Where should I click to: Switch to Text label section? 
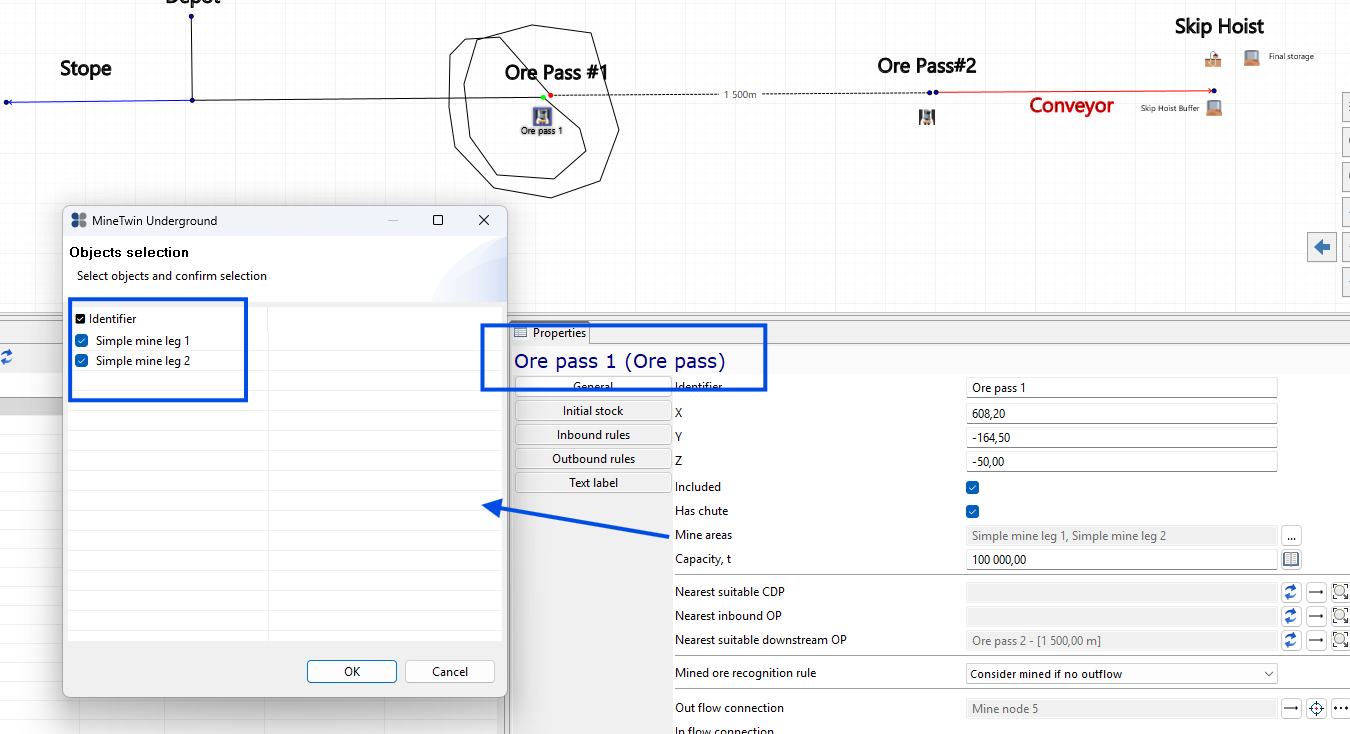(593, 483)
